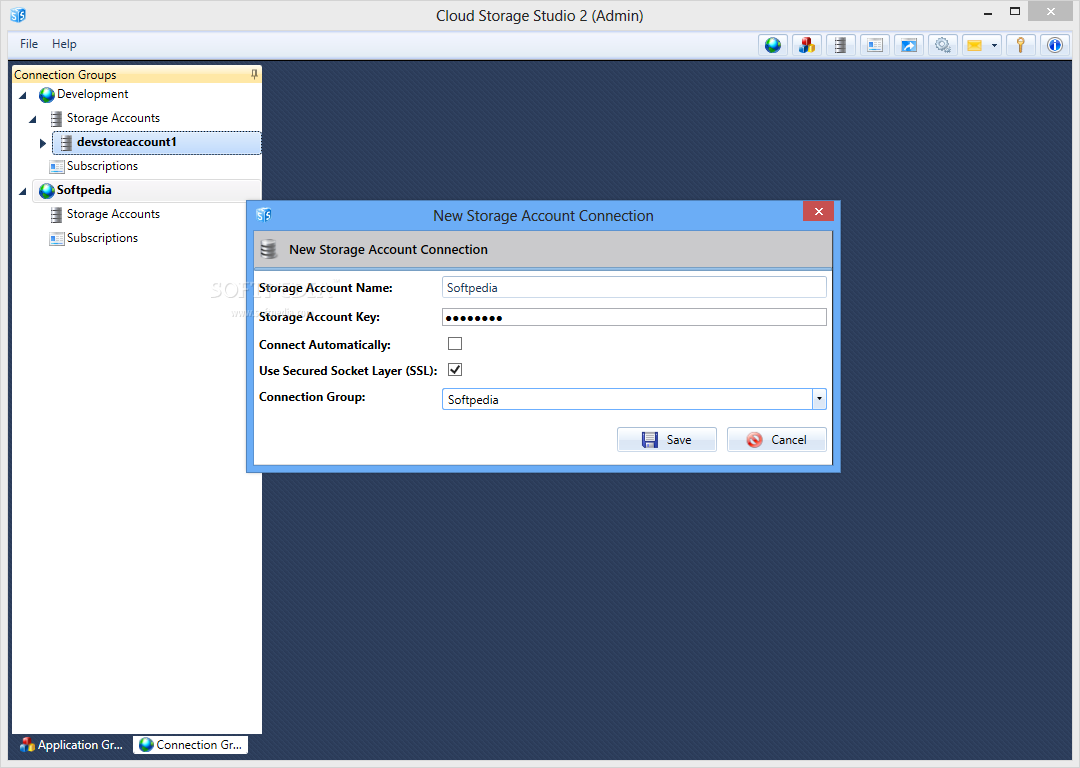1080x768 pixels.
Task: Open the File menu
Action: pyautogui.click(x=29, y=44)
